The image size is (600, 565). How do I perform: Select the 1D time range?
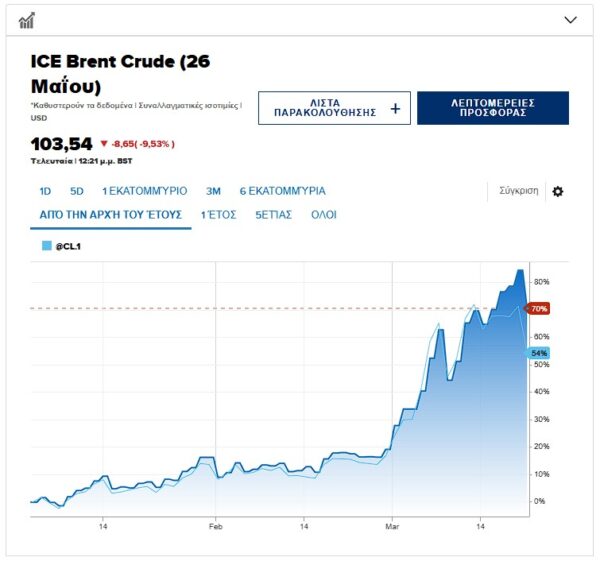coord(45,191)
